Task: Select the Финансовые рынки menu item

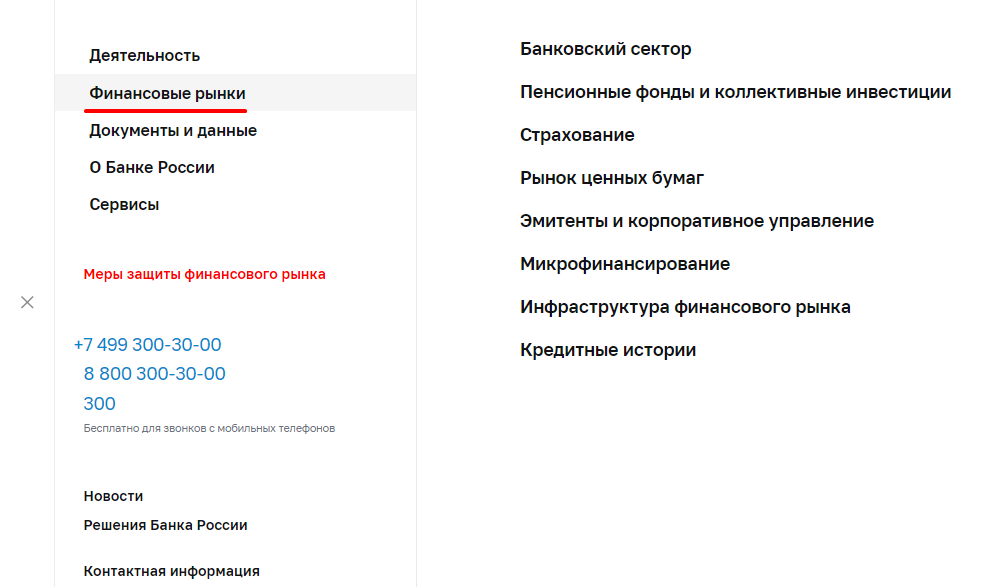Action: pyautogui.click(x=167, y=93)
